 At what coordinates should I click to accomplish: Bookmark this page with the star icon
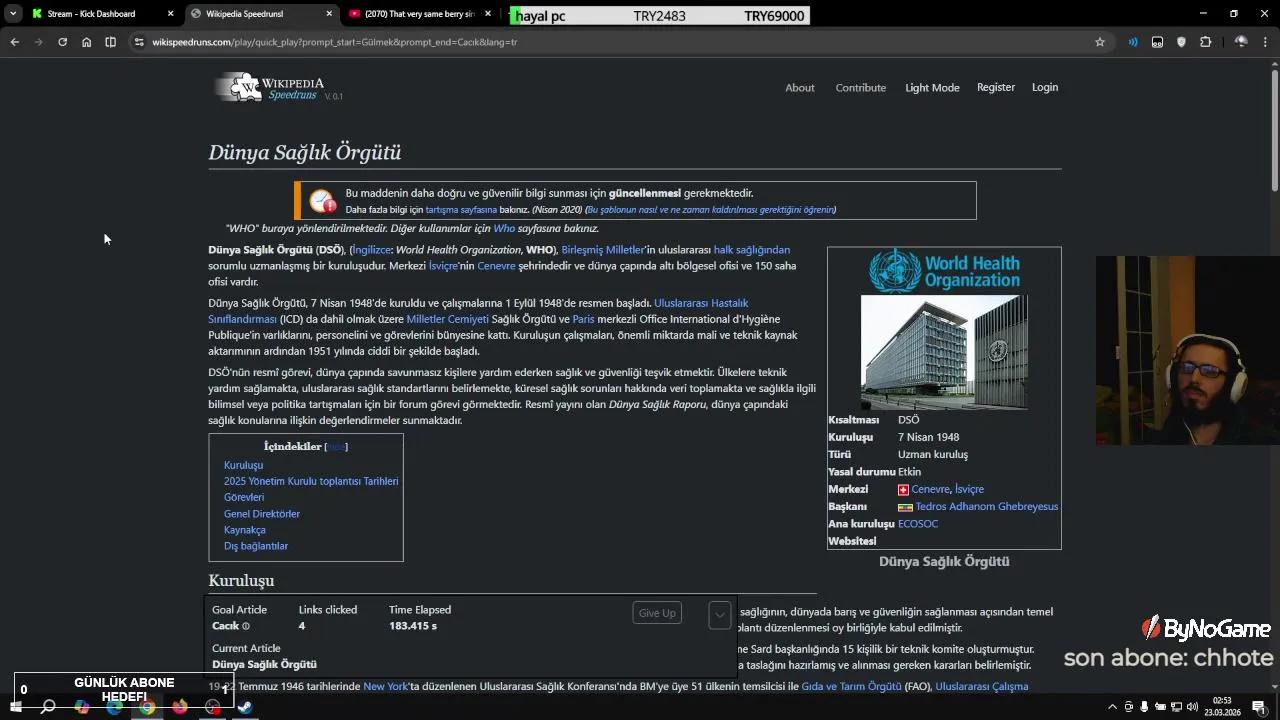click(1100, 42)
